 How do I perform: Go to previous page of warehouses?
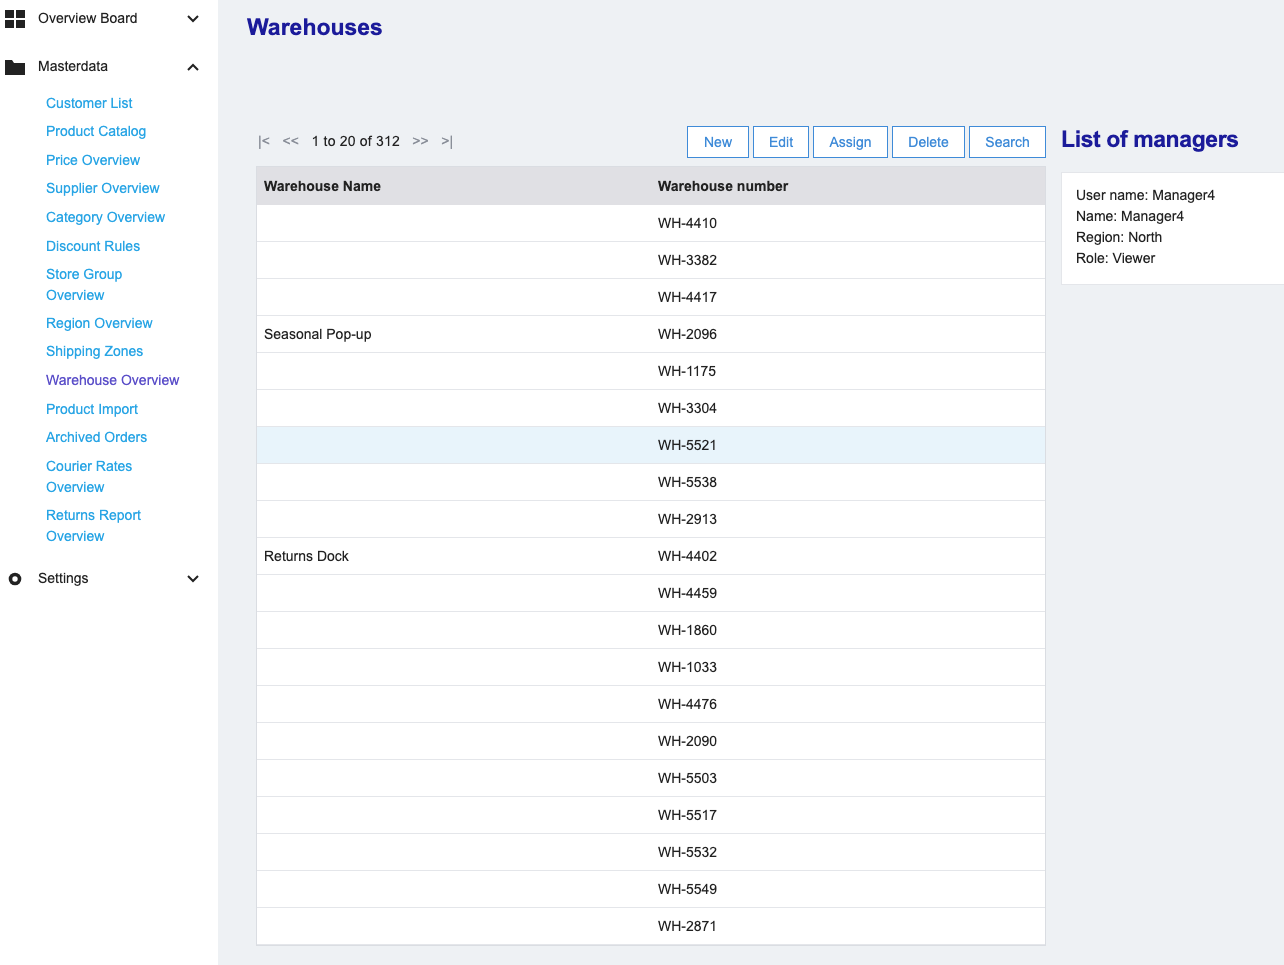click(x=291, y=141)
